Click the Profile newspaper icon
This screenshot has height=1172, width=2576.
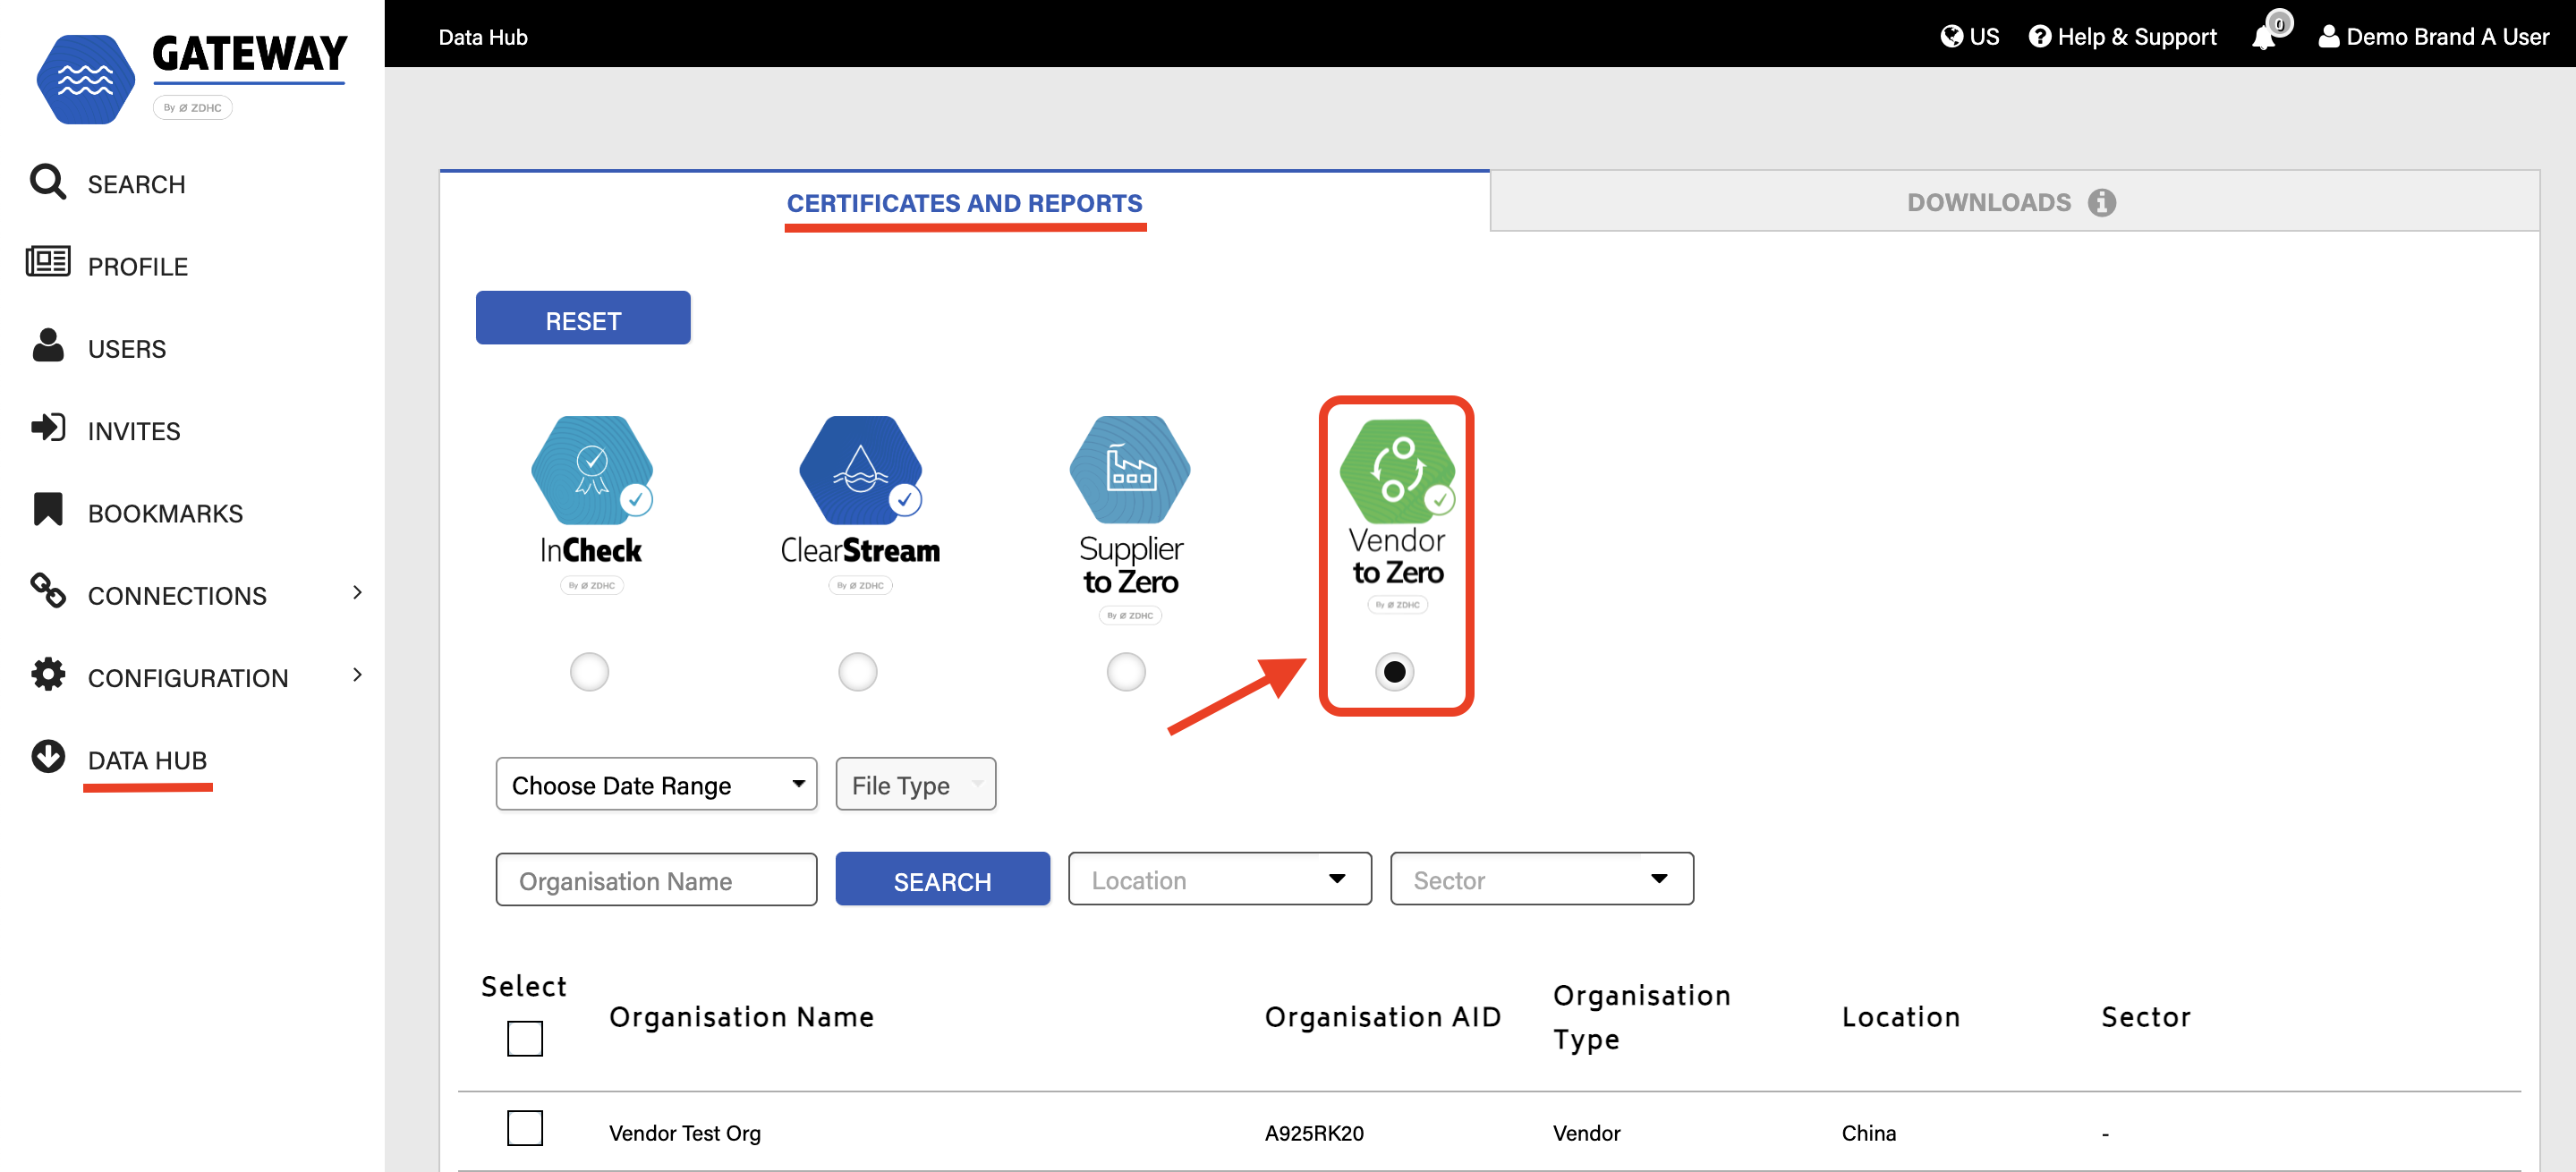coord(47,262)
